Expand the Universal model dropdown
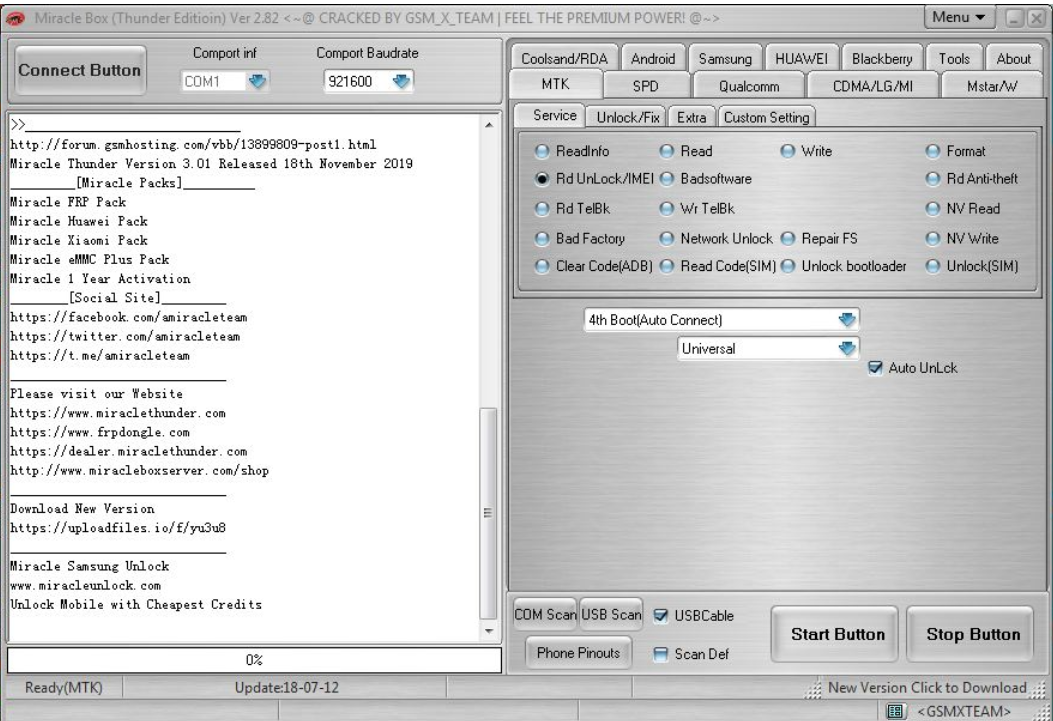The height and width of the screenshot is (721, 1053). (848, 349)
